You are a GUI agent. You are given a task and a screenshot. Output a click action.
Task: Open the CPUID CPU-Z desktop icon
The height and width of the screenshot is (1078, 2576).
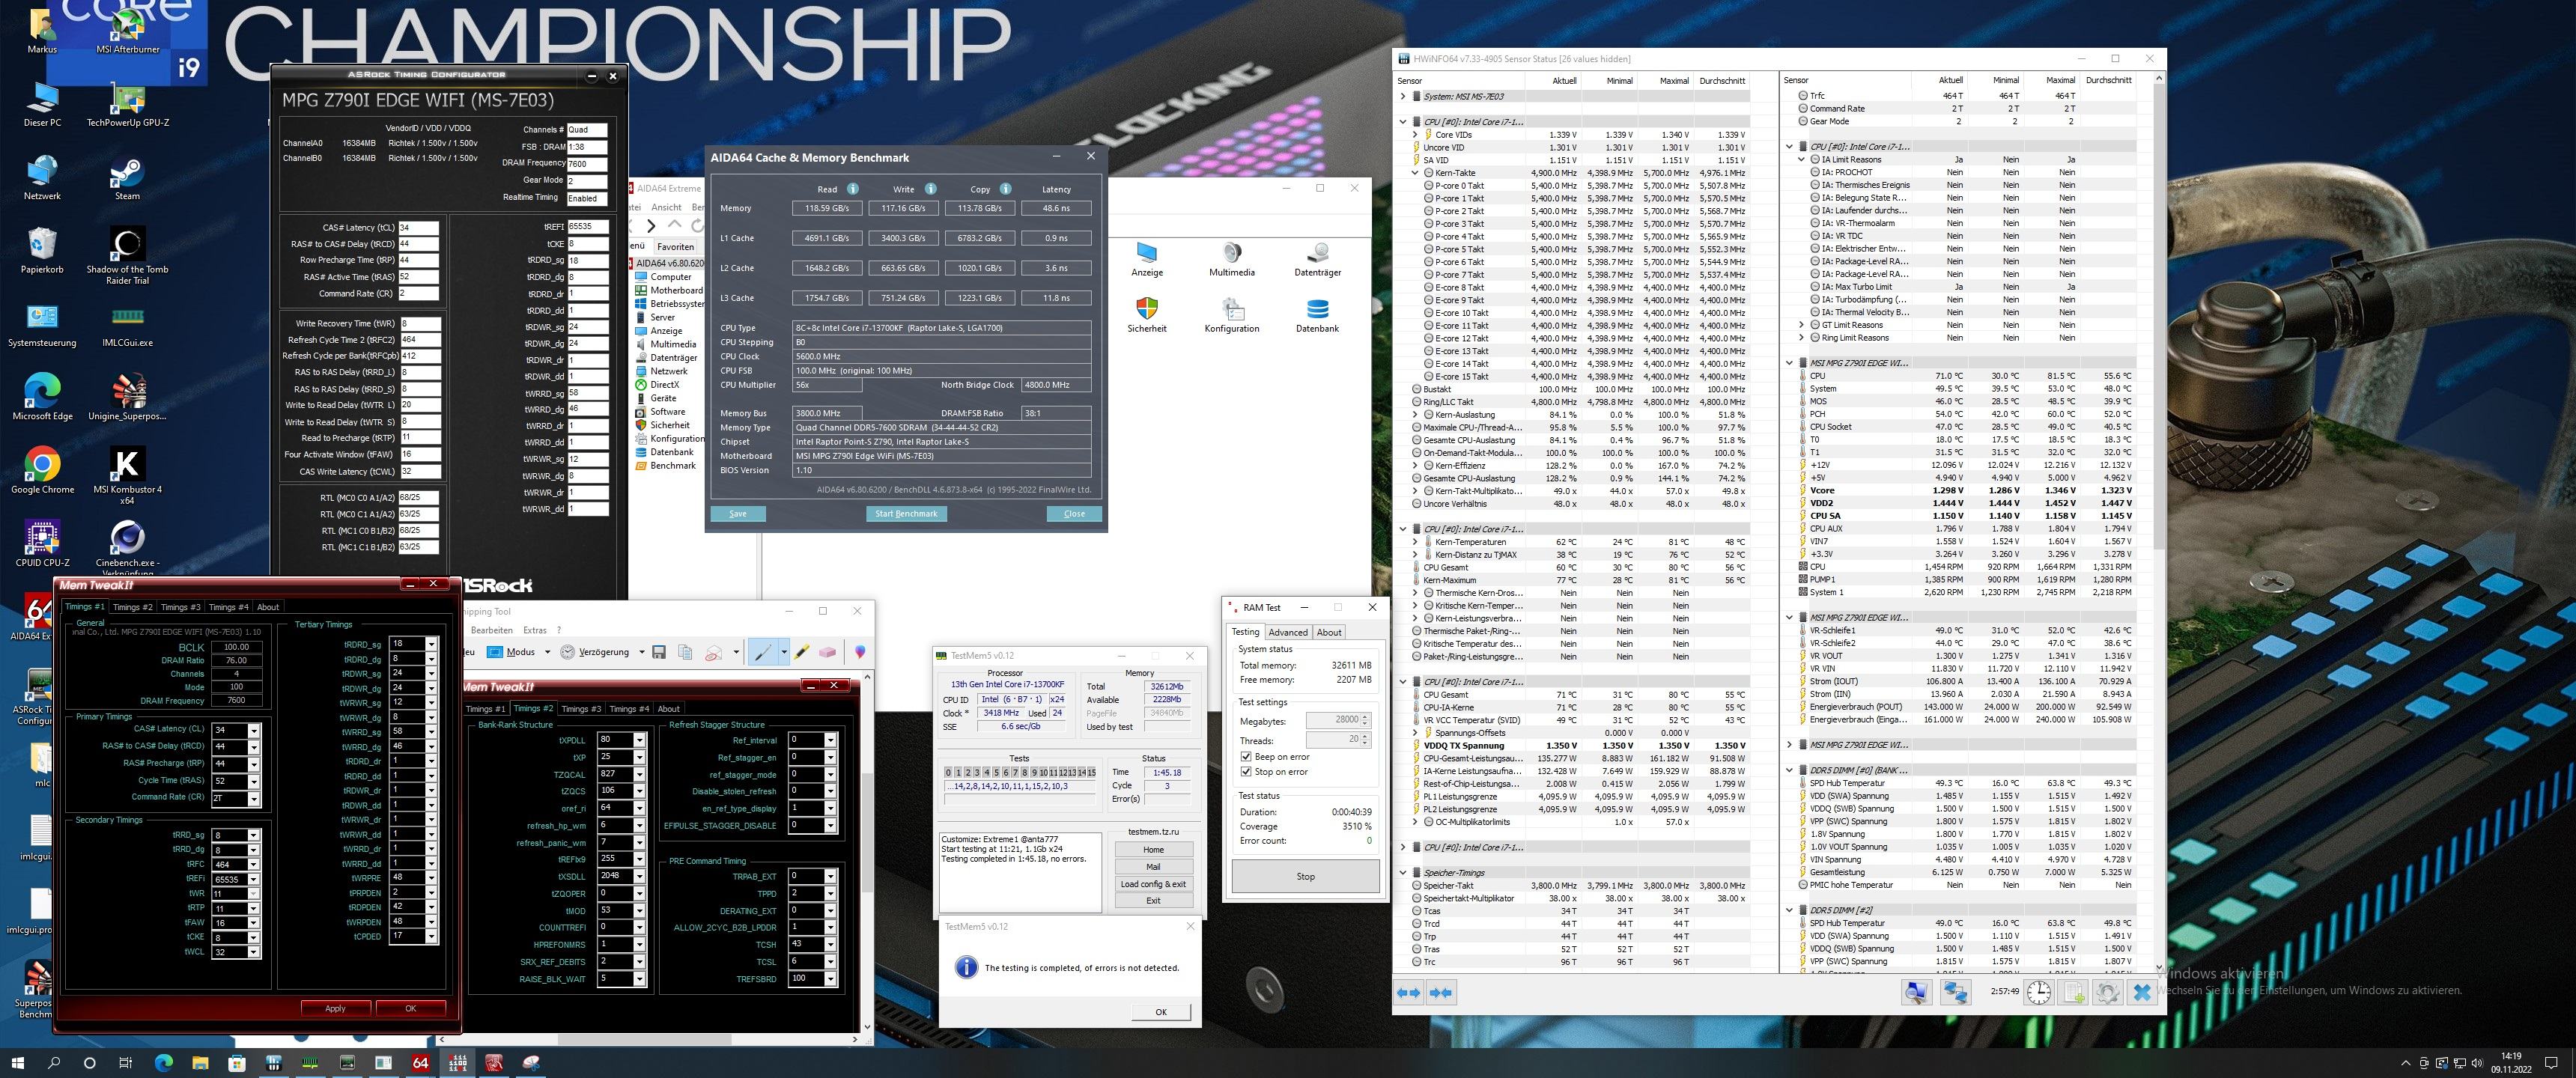(x=42, y=544)
